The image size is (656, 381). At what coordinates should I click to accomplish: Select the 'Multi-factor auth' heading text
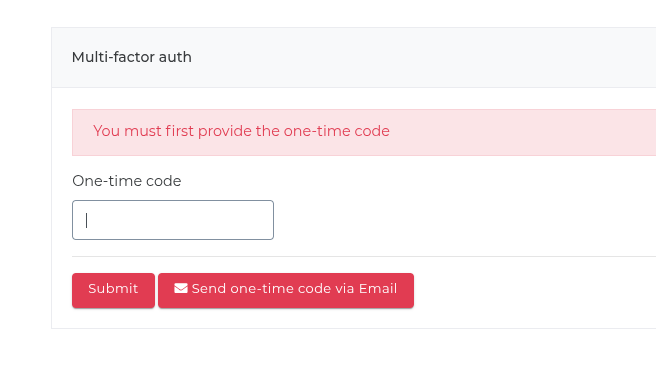[x=132, y=57]
